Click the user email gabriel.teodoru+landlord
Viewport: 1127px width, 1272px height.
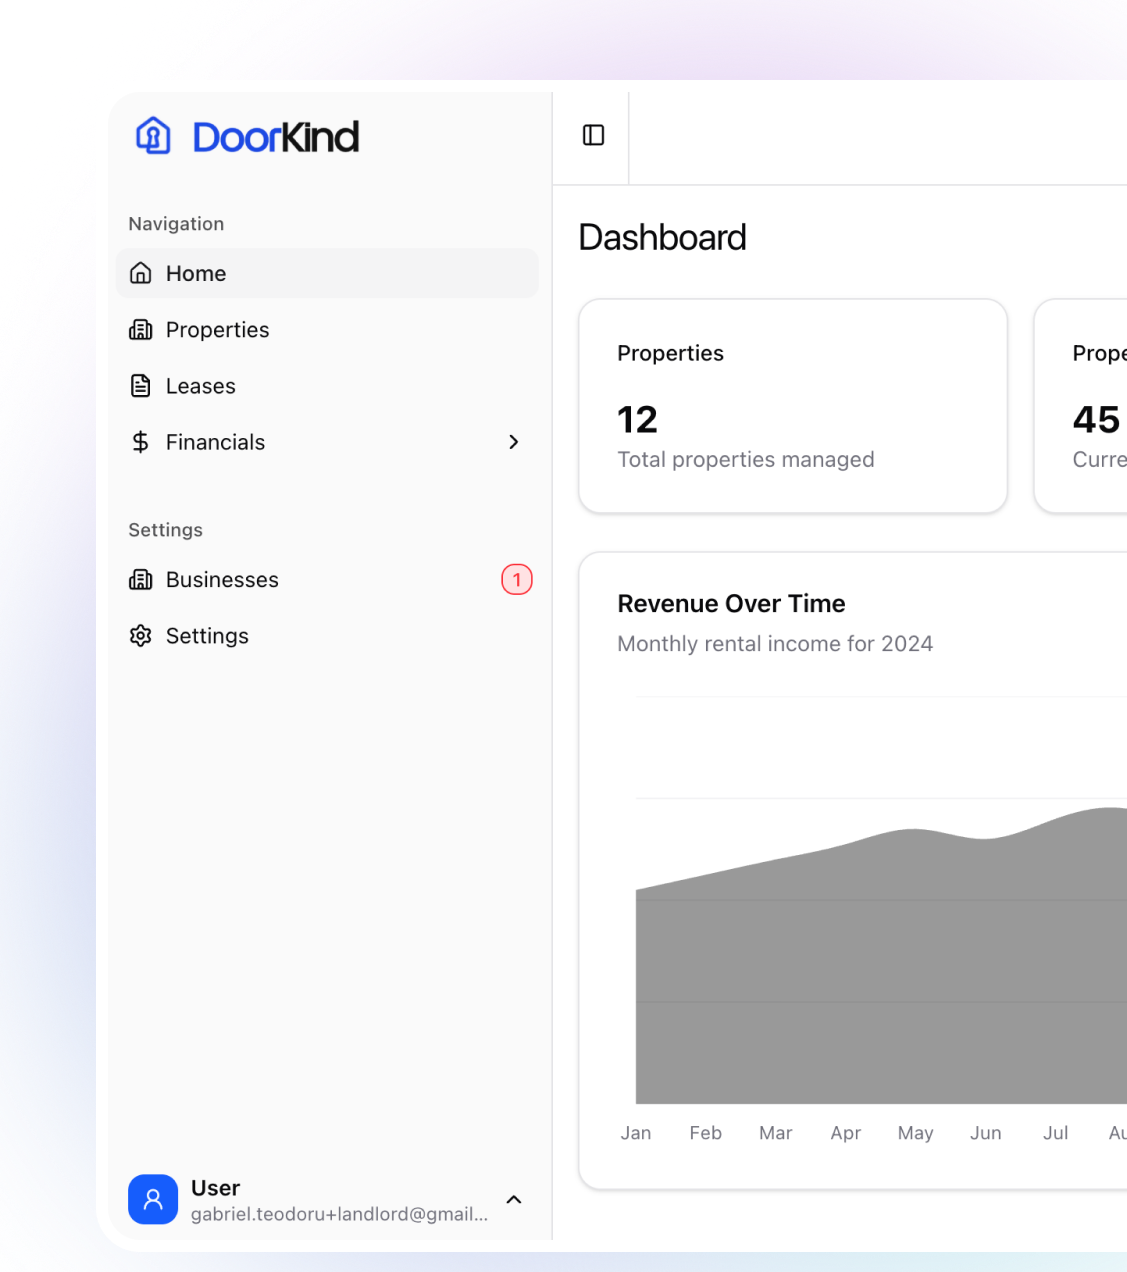click(339, 1213)
